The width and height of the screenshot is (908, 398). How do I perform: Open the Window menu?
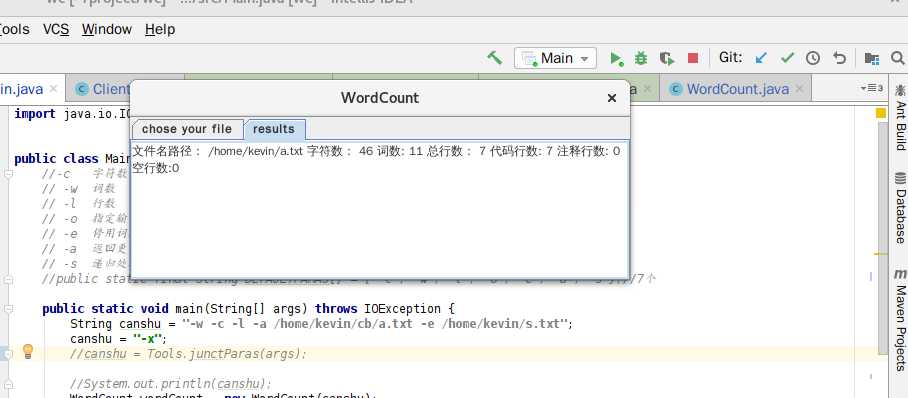tap(107, 29)
